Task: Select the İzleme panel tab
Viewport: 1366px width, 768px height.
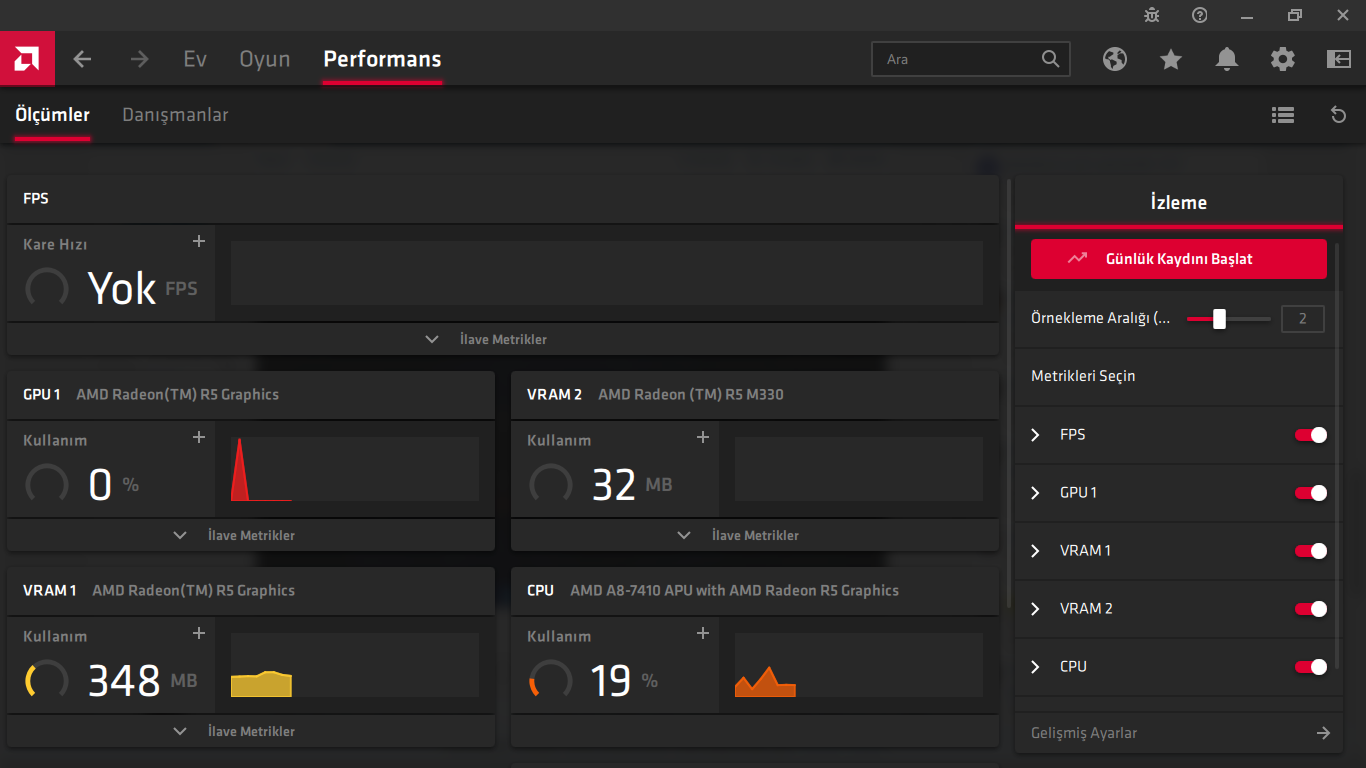Action: coord(1179,203)
